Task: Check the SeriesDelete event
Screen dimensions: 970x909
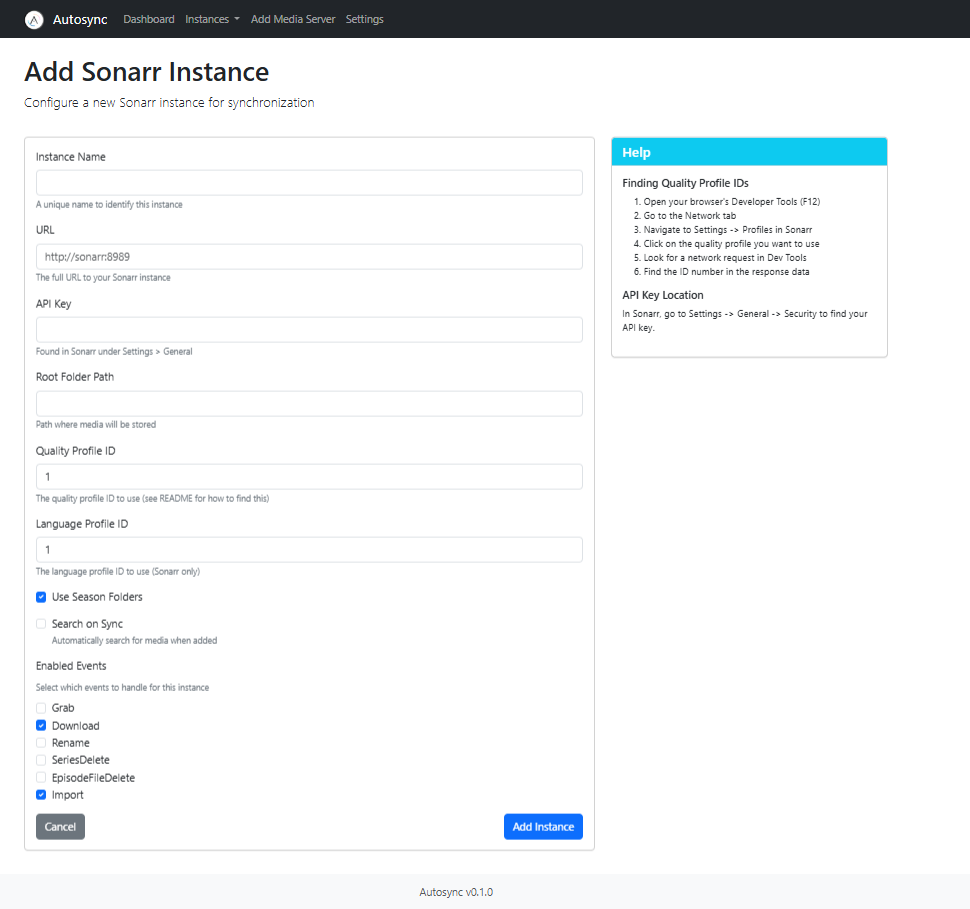Action: pyautogui.click(x=41, y=760)
